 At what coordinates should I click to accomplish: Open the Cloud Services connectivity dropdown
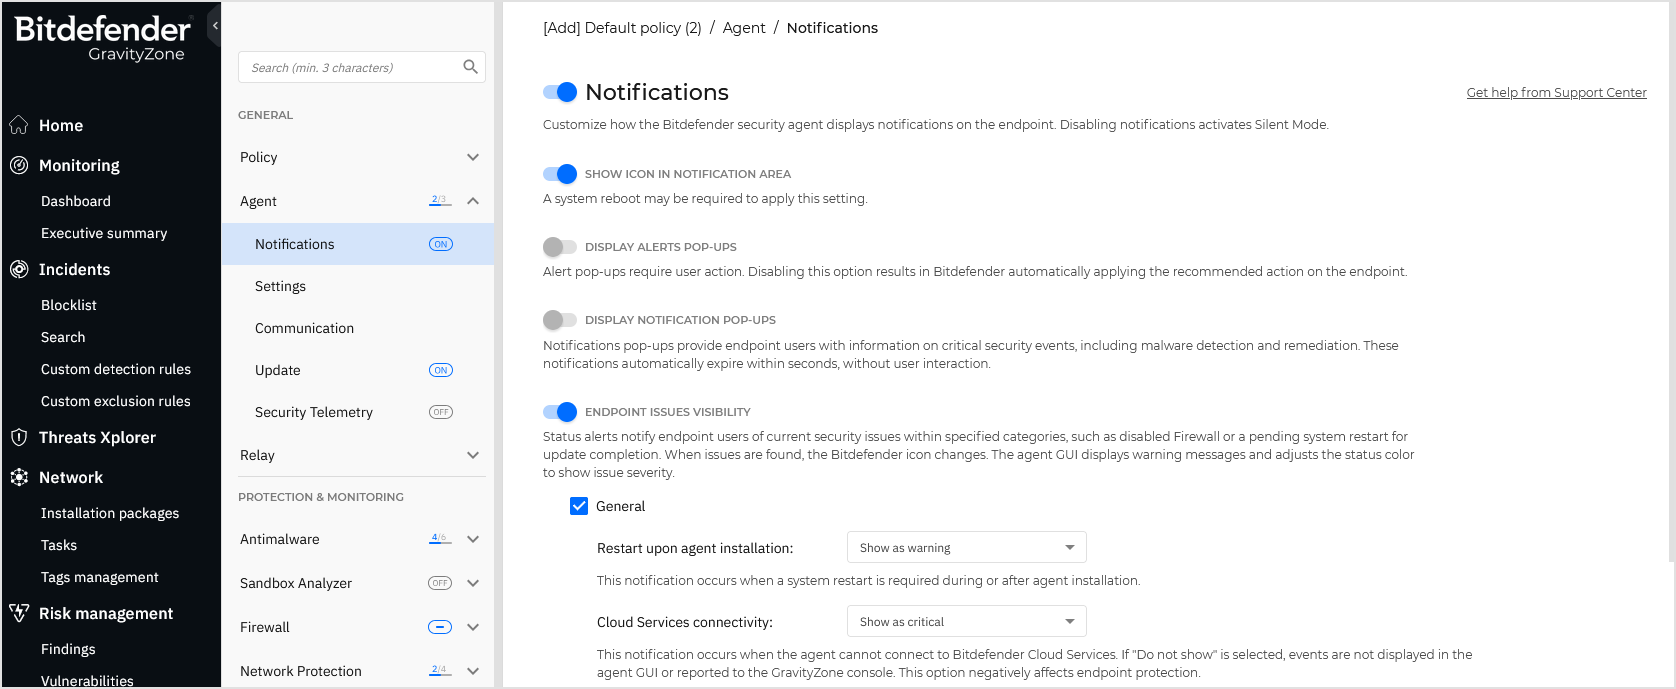tap(965, 621)
